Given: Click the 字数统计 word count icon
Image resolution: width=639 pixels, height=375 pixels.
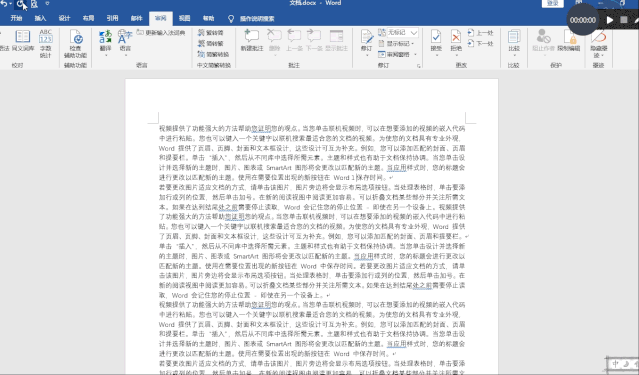Looking at the screenshot, I should pyautogui.click(x=46, y=43).
